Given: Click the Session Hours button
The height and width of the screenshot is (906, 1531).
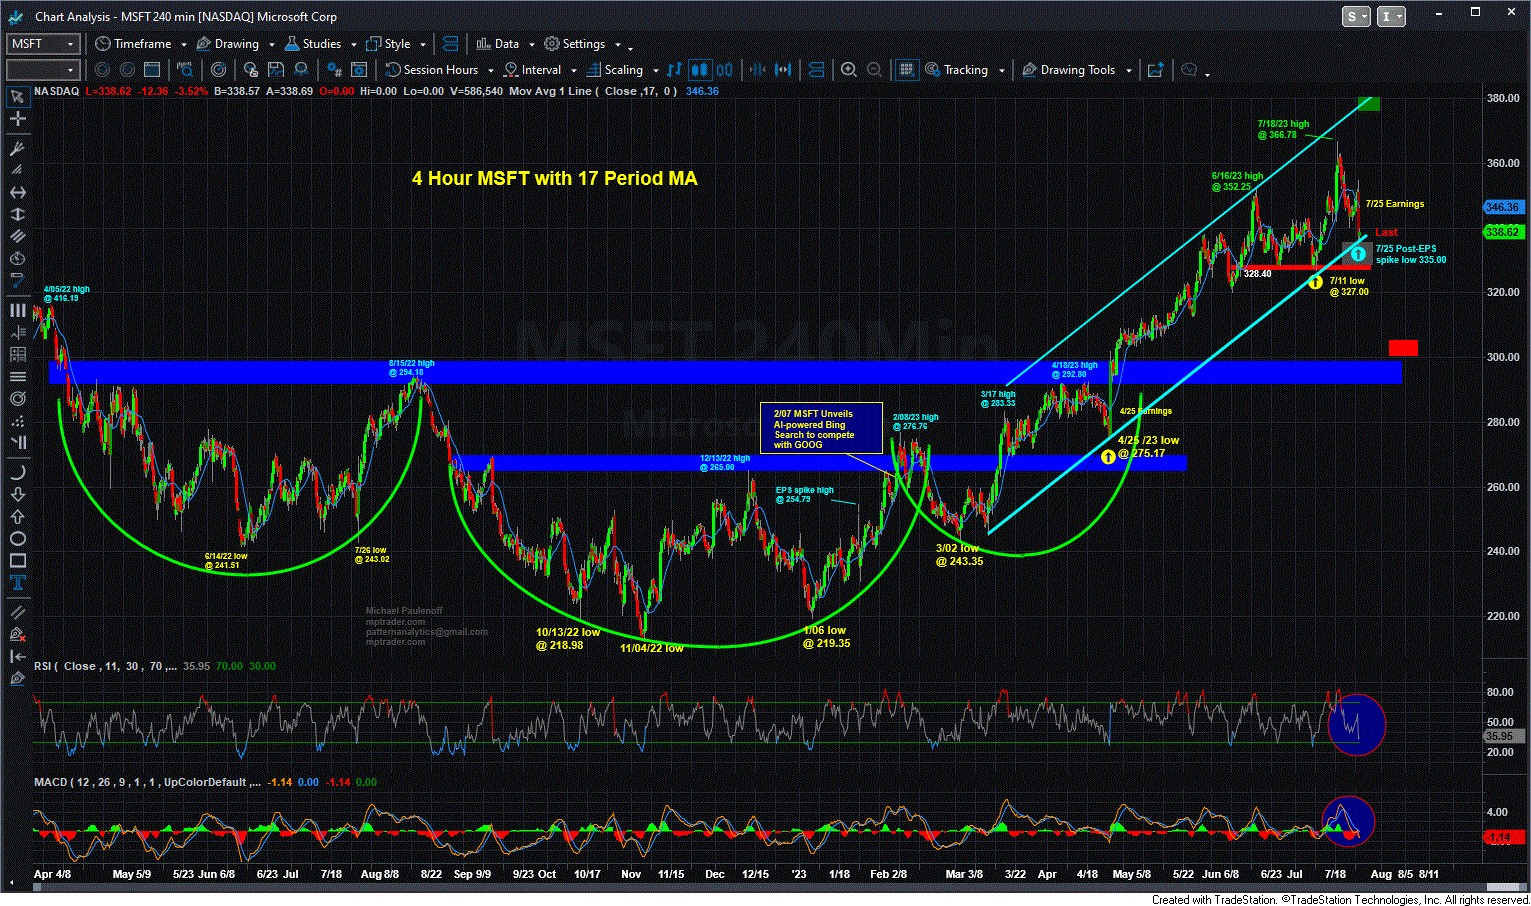Looking at the screenshot, I should coord(433,70).
